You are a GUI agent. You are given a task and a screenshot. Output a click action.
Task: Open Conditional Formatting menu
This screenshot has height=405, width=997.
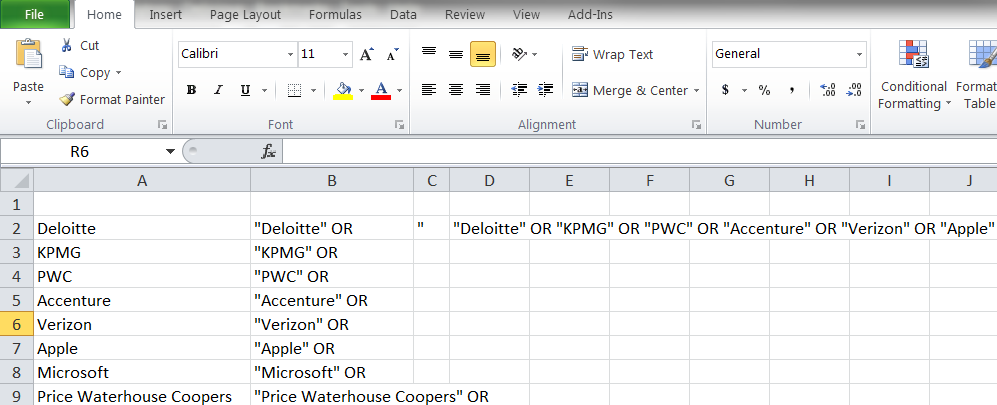click(x=914, y=75)
